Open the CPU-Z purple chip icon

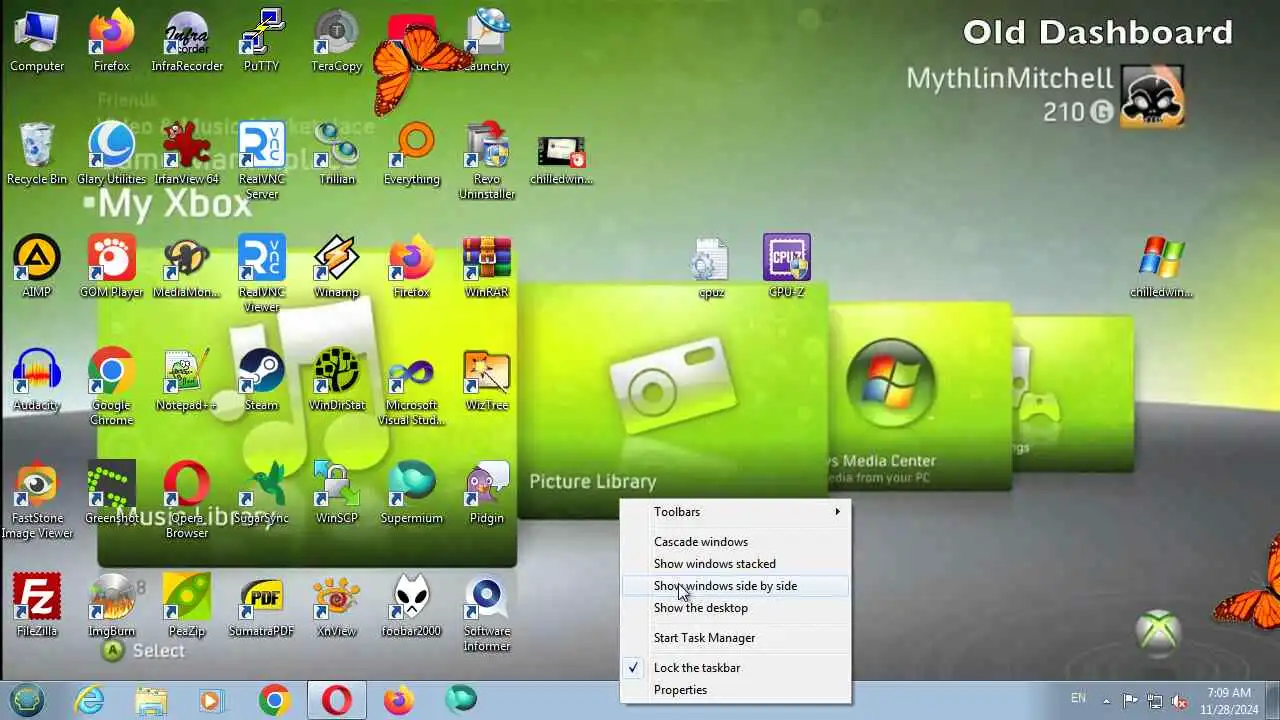pos(787,267)
